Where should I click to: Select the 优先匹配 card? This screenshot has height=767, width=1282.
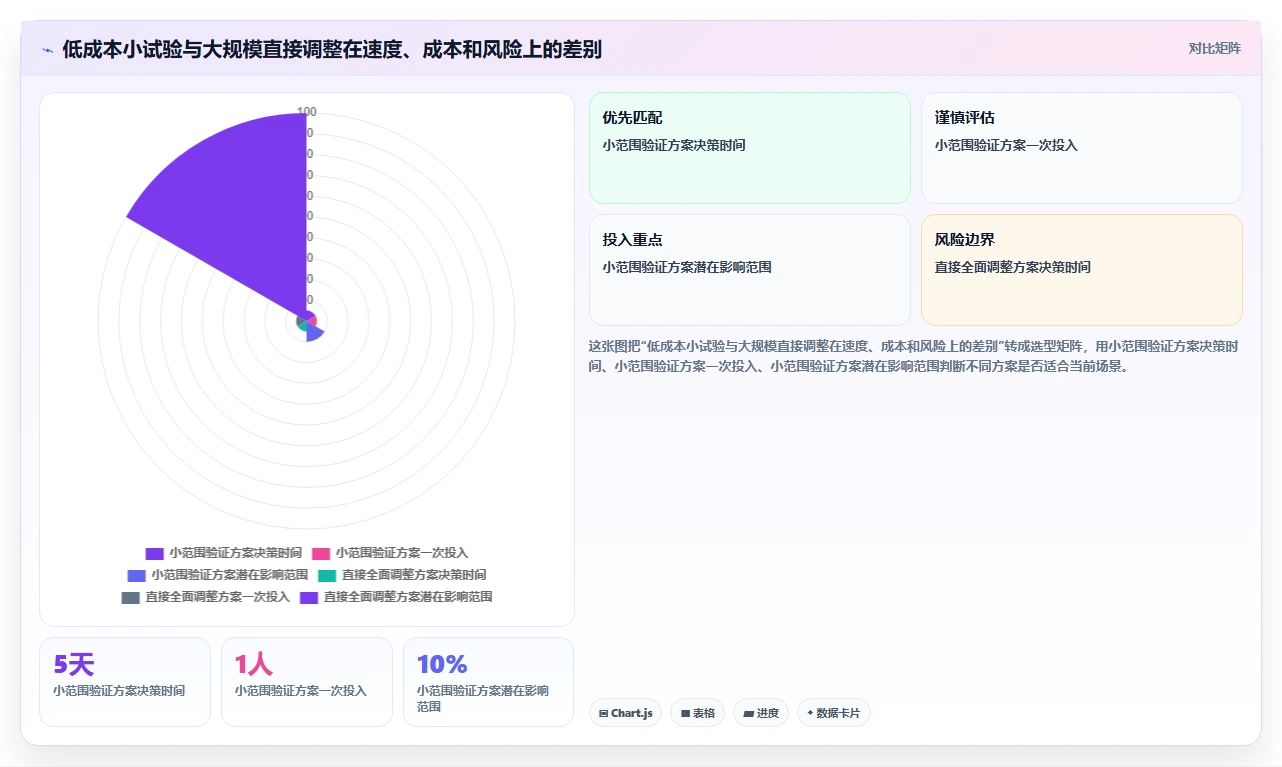(x=750, y=148)
